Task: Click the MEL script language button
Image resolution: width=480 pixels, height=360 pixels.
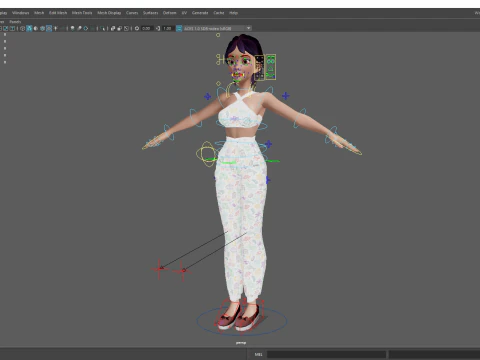Action: (x=258, y=354)
